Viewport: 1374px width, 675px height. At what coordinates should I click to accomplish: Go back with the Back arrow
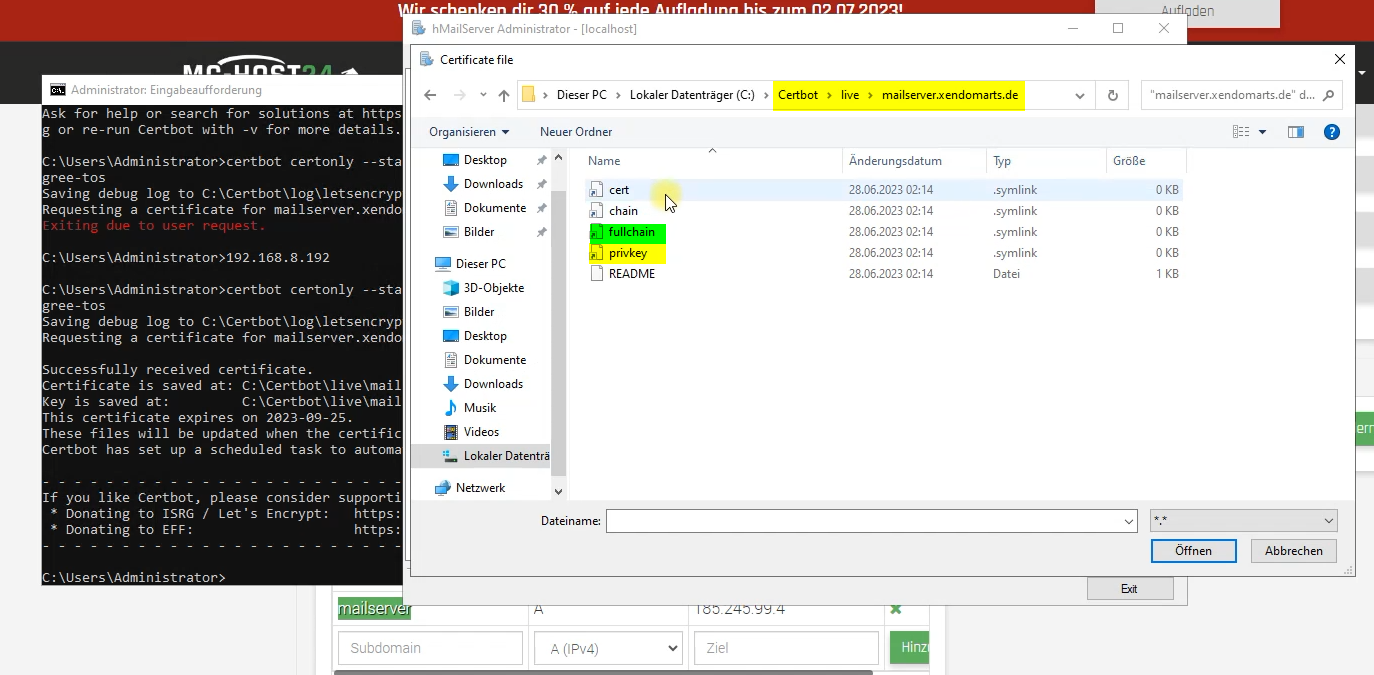click(430, 95)
